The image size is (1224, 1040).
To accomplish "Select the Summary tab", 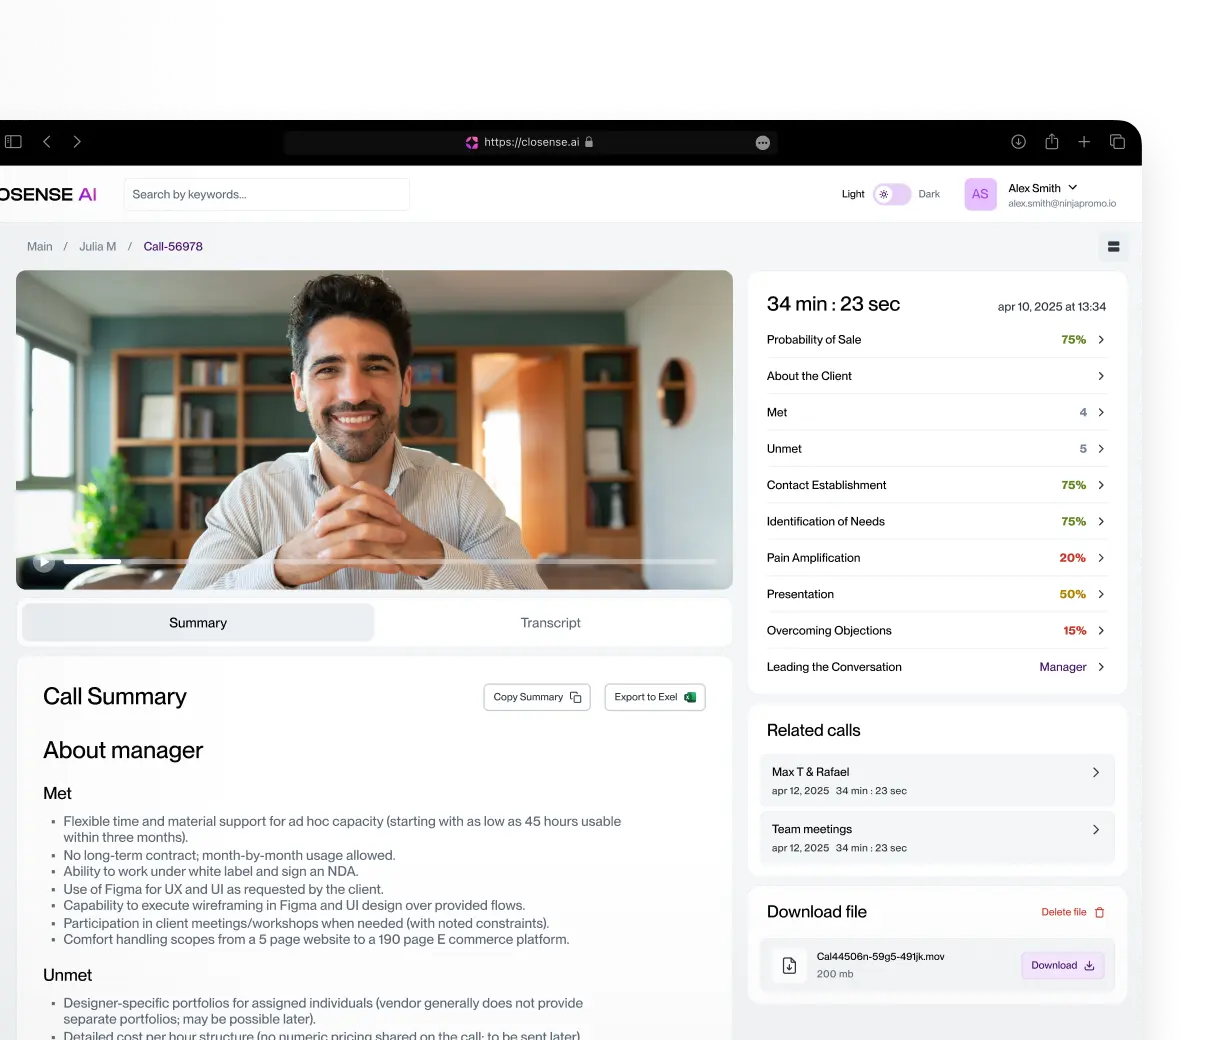I will click(x=198, y=623).
